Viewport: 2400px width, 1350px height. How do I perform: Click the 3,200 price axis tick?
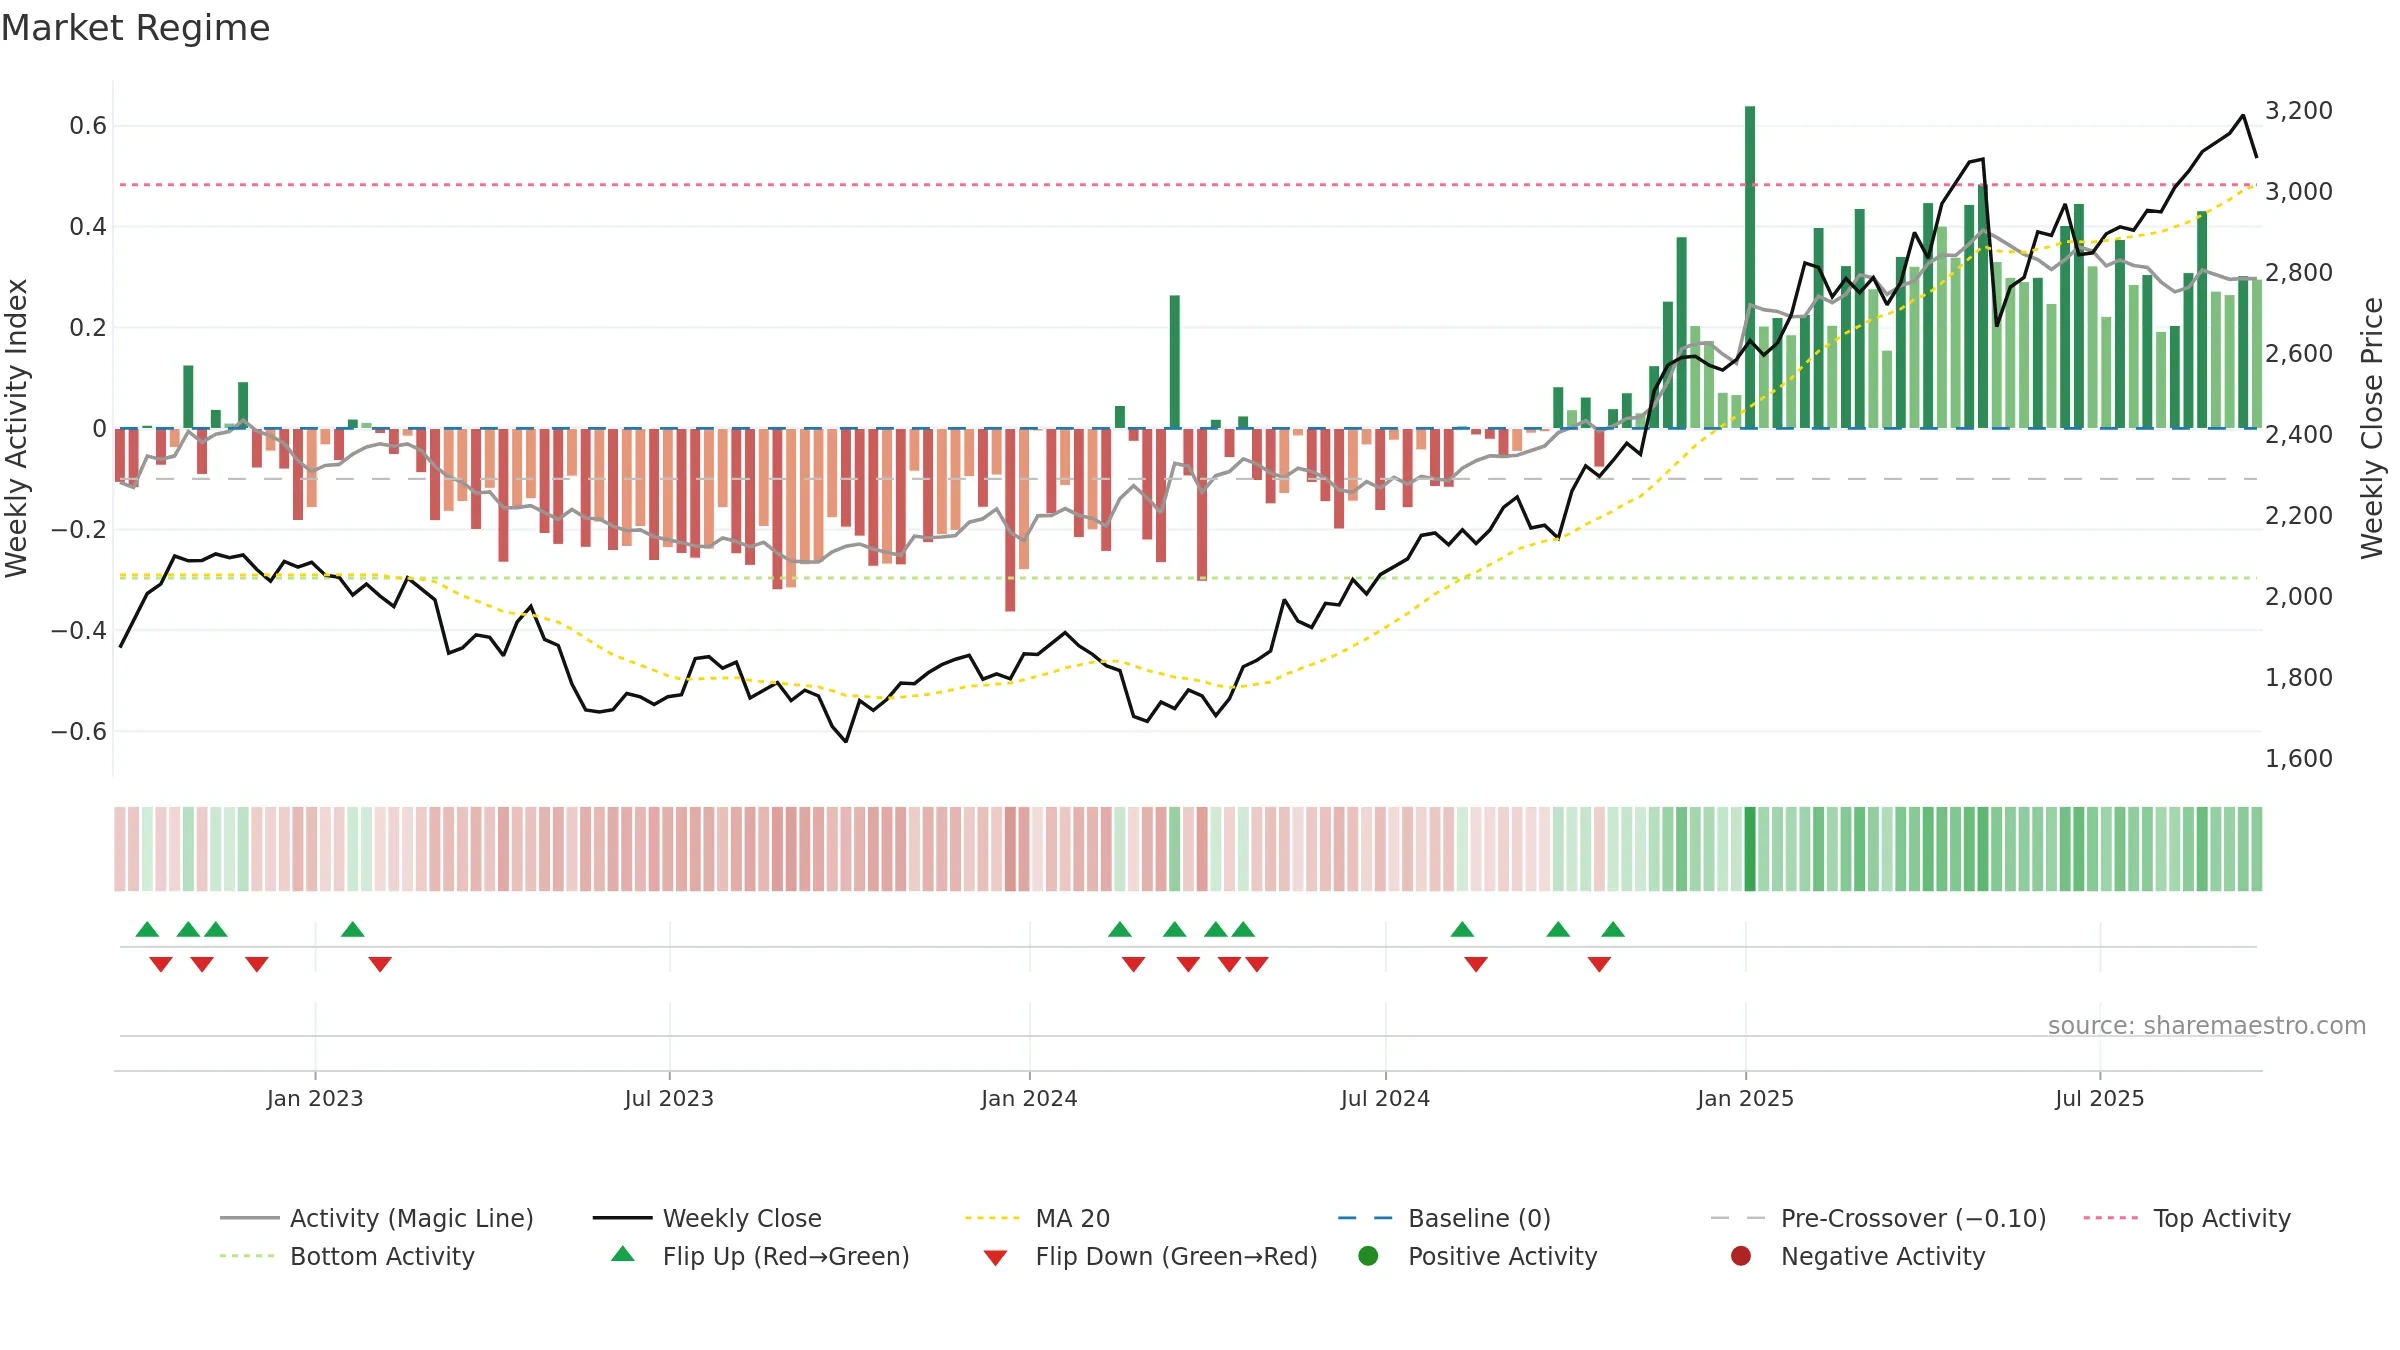2298,110
